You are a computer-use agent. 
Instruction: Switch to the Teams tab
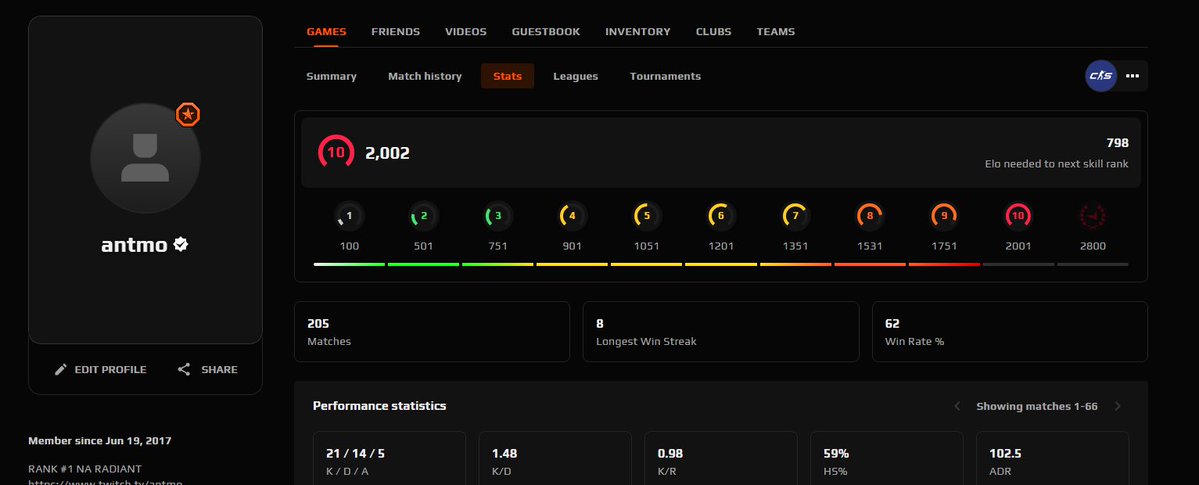pos(775,32)
